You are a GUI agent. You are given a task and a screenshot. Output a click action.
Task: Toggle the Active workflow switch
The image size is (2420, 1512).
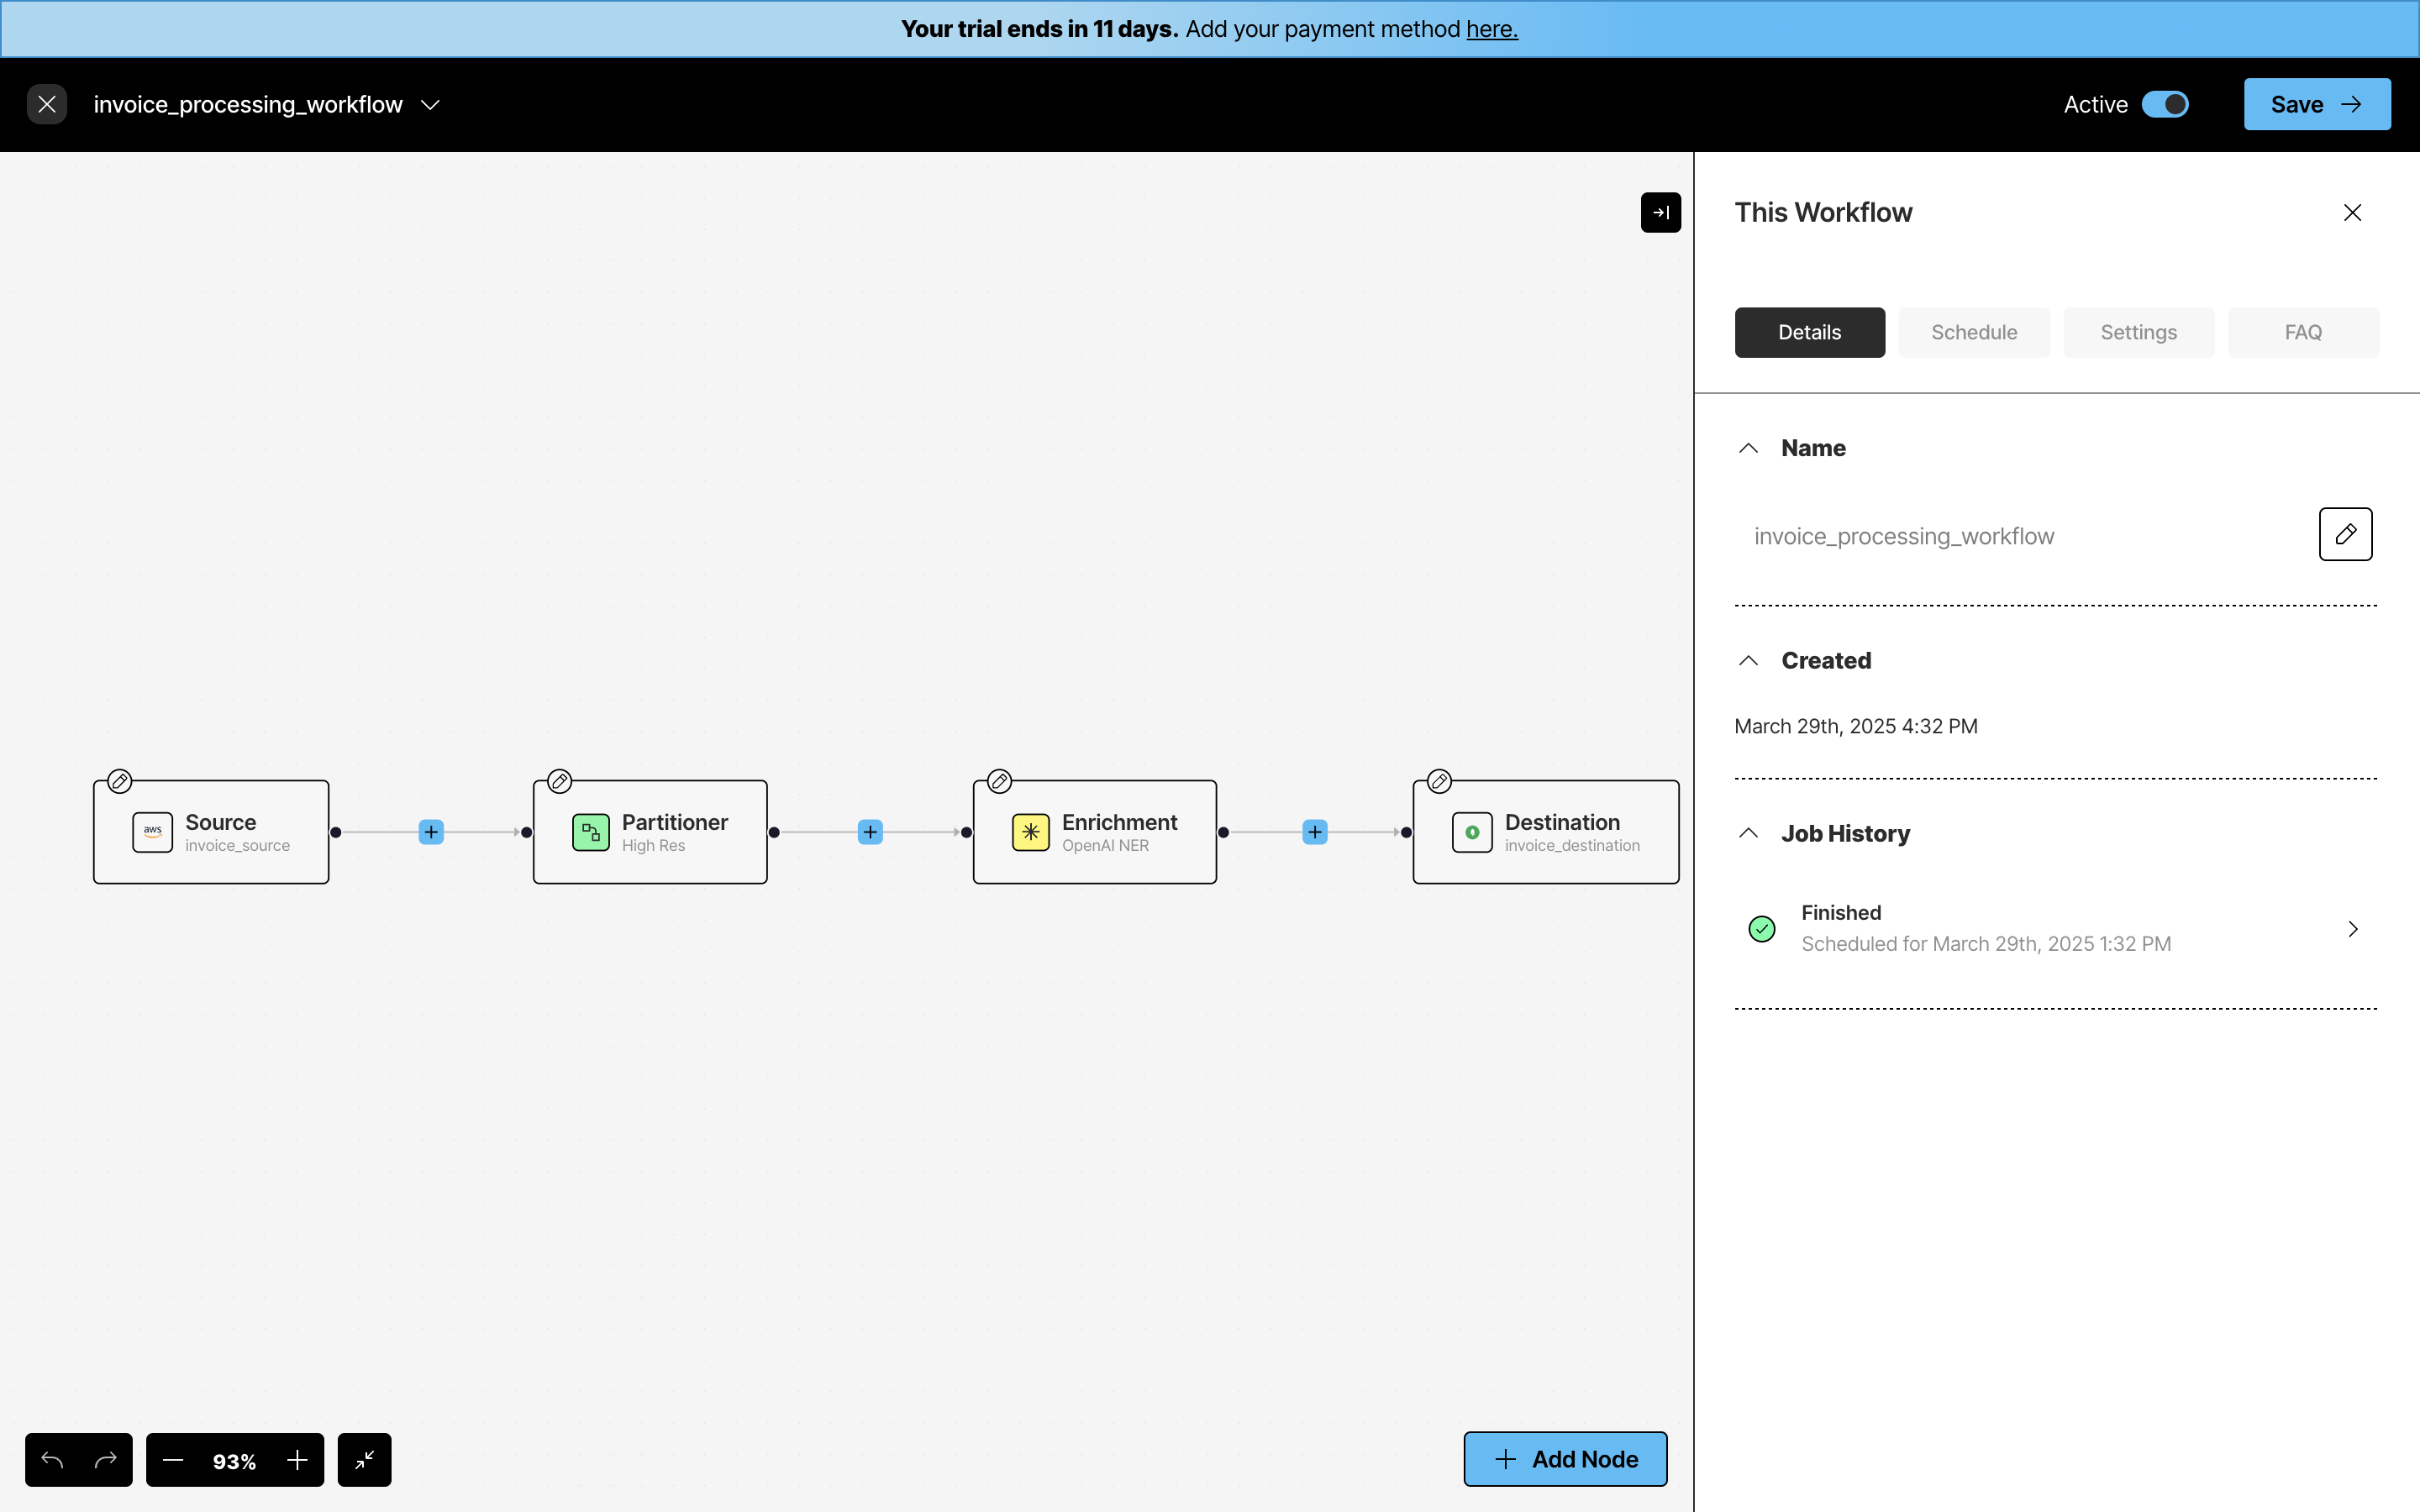click(2165, 104)
